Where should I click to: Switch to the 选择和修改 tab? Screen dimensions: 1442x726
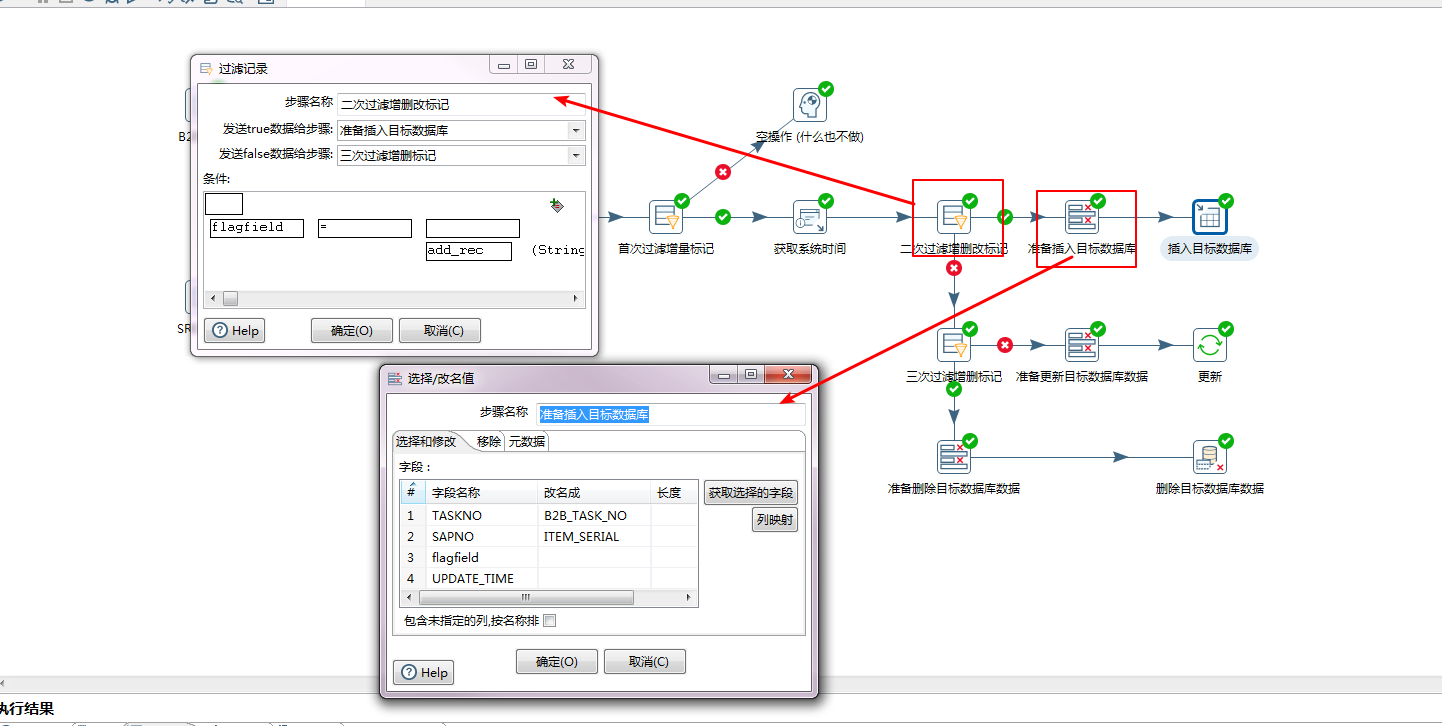pyautogui.click(x=425, y=441)
